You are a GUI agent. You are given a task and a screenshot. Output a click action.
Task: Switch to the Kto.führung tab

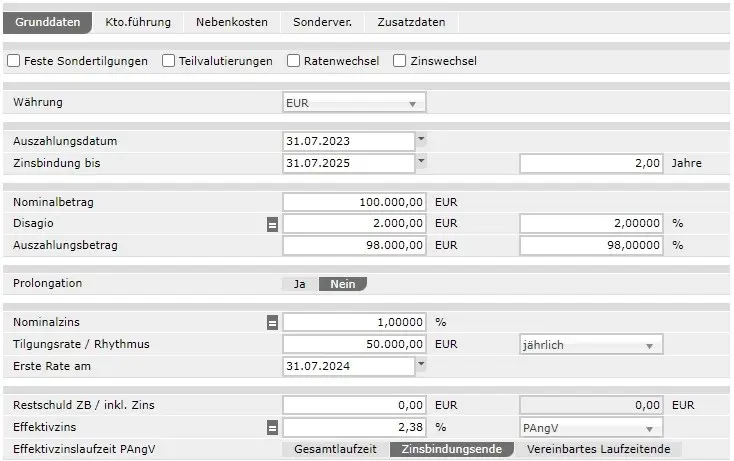(138, 22)
